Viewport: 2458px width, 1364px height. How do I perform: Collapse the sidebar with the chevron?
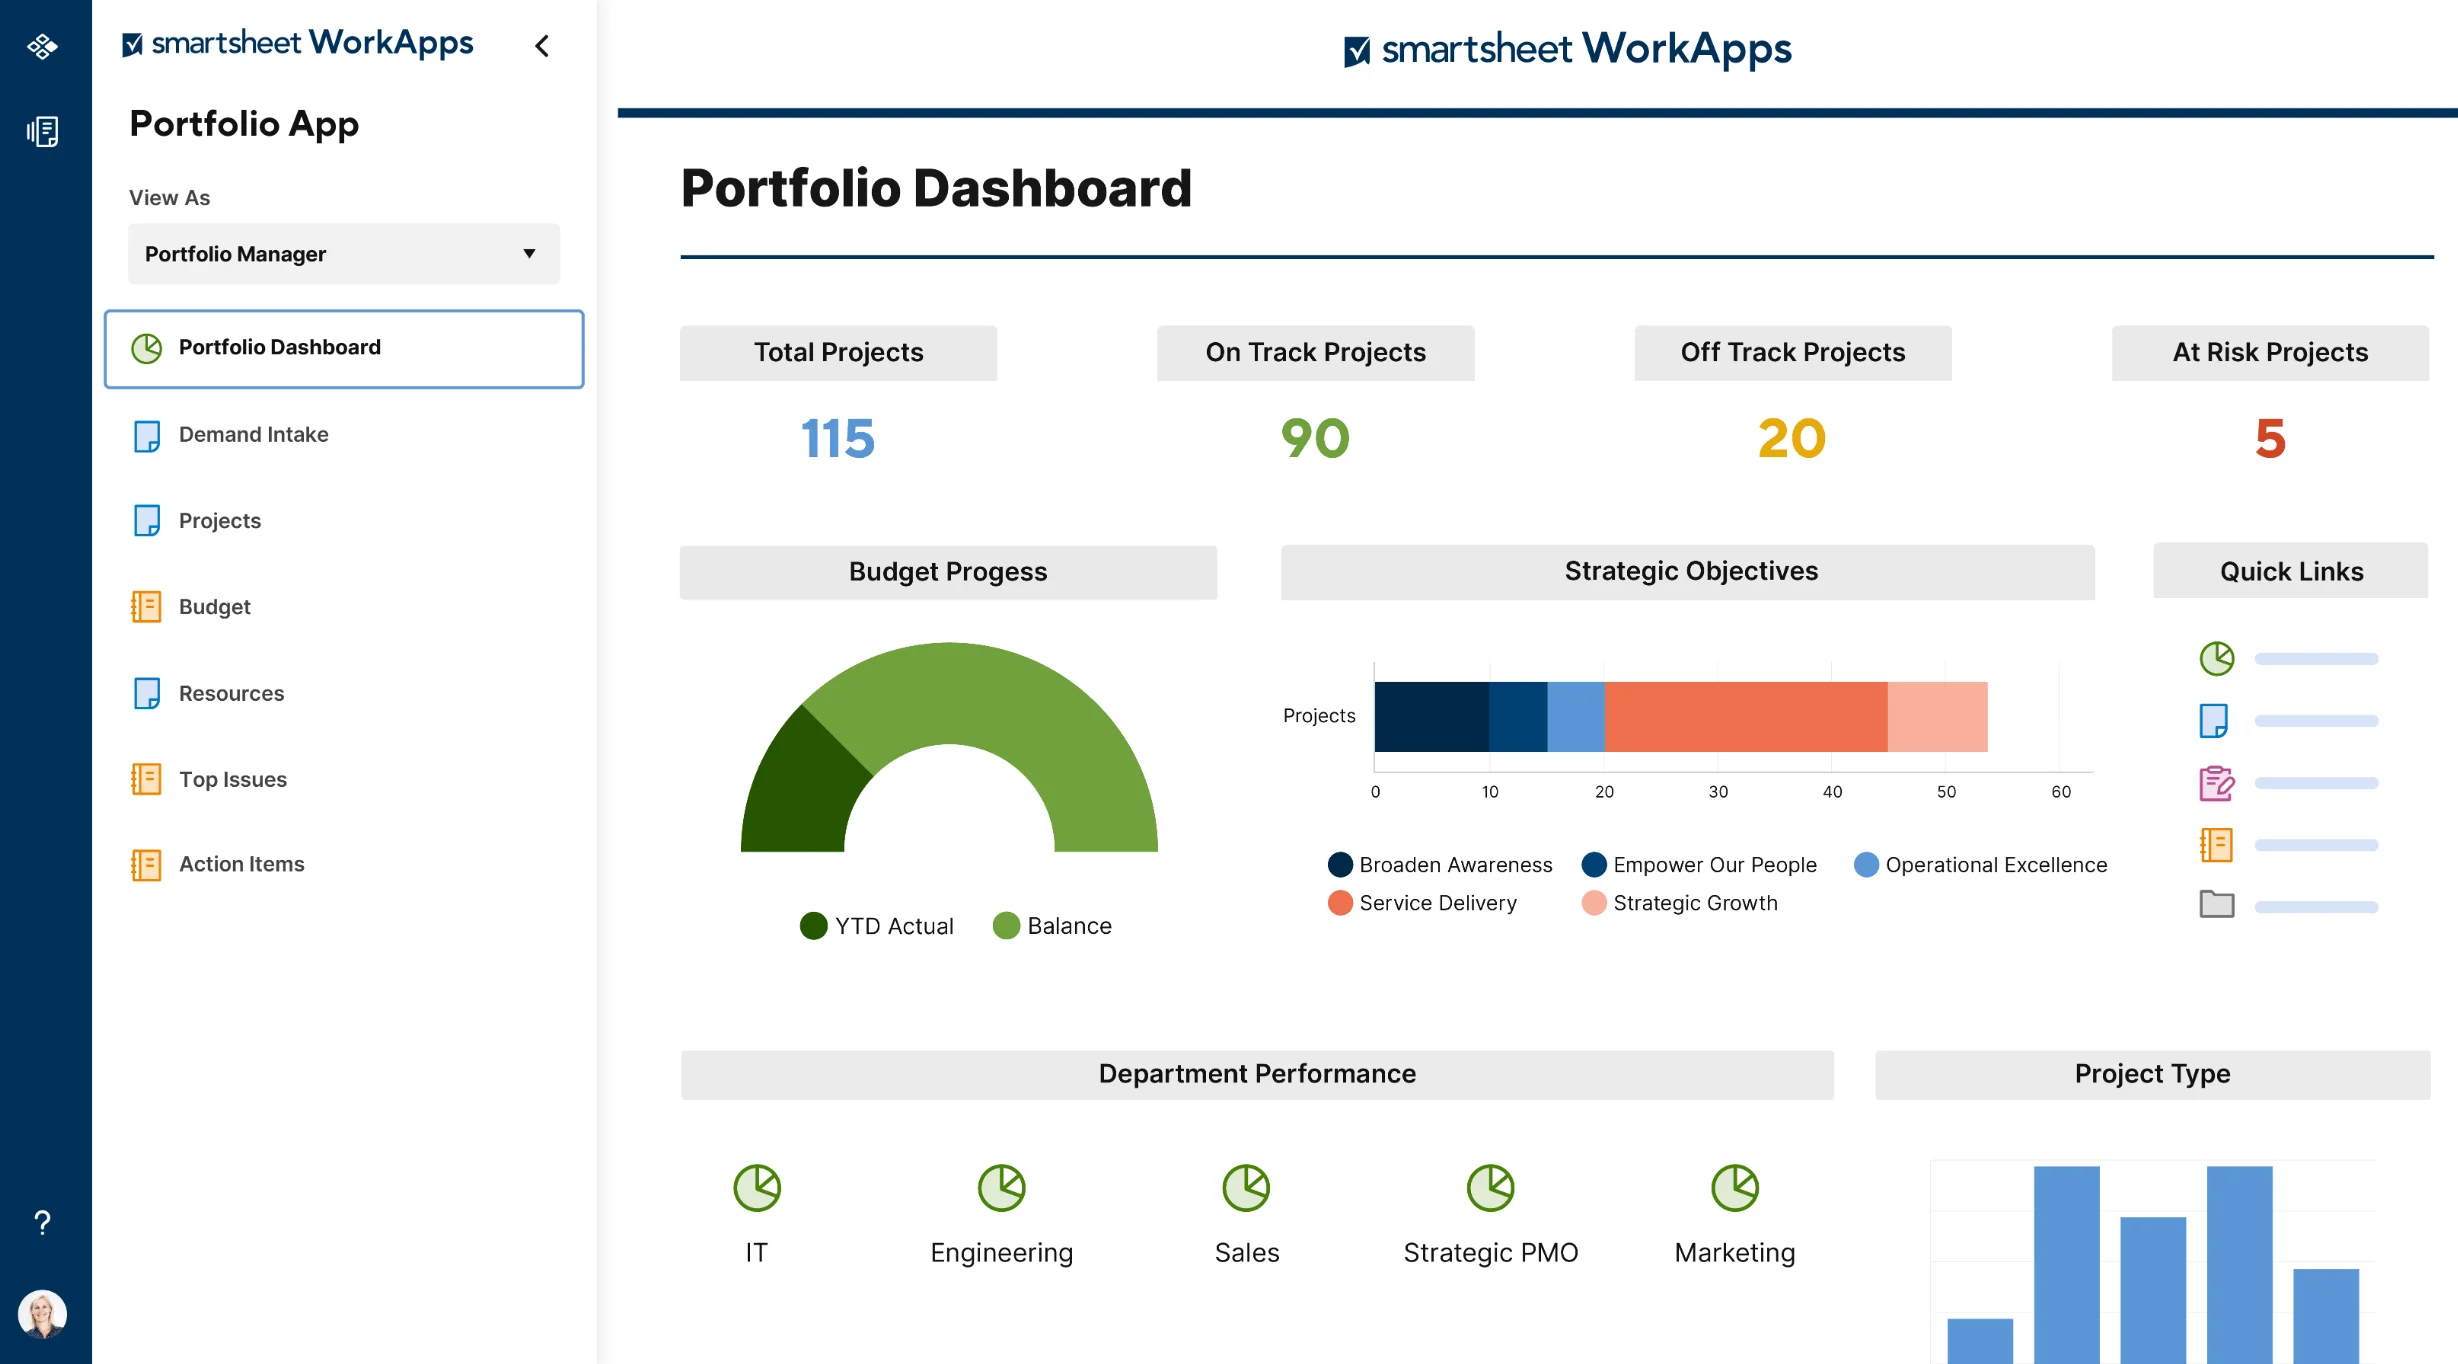point(542,46)
